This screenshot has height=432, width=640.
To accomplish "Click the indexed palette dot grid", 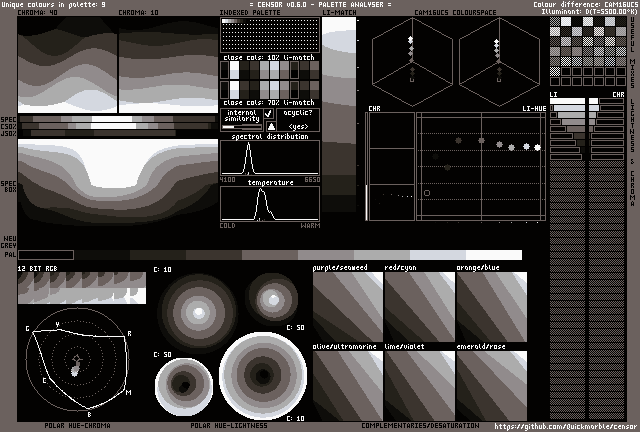I will [x=270, y=36].
